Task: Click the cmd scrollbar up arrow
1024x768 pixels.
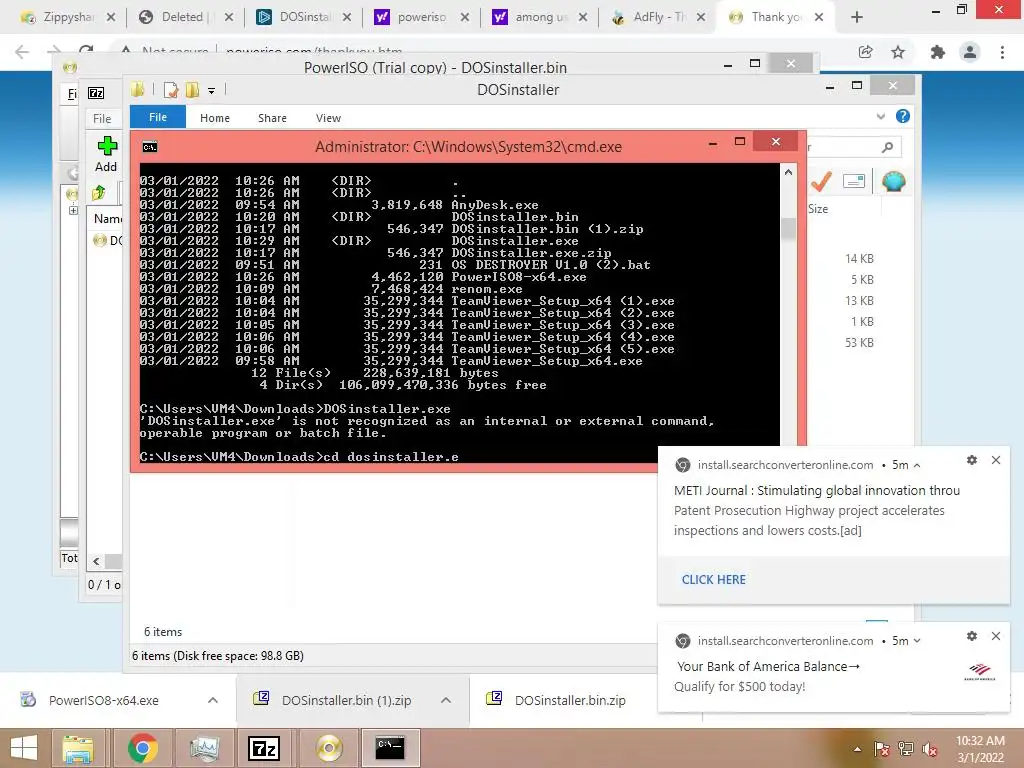Action: coord(788,172)
